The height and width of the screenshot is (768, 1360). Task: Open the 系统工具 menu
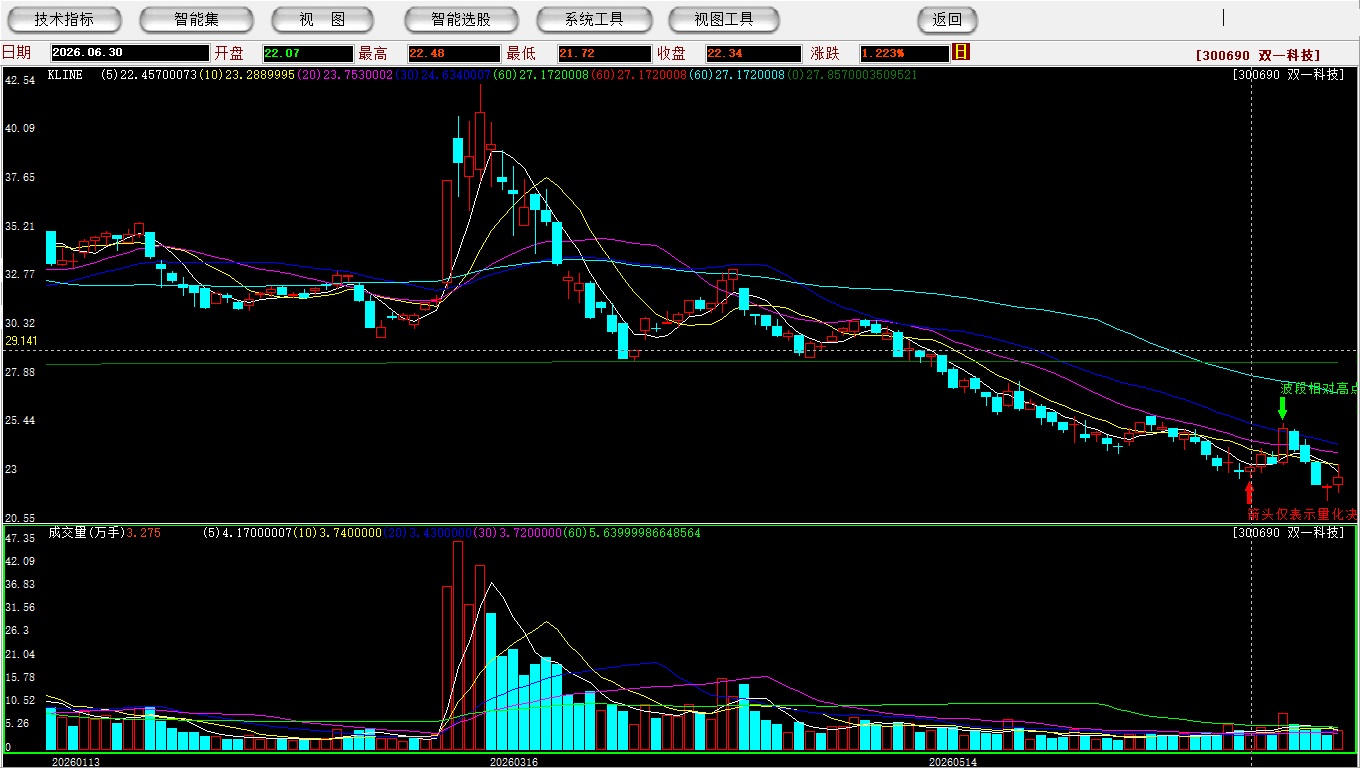pos(593,19)
